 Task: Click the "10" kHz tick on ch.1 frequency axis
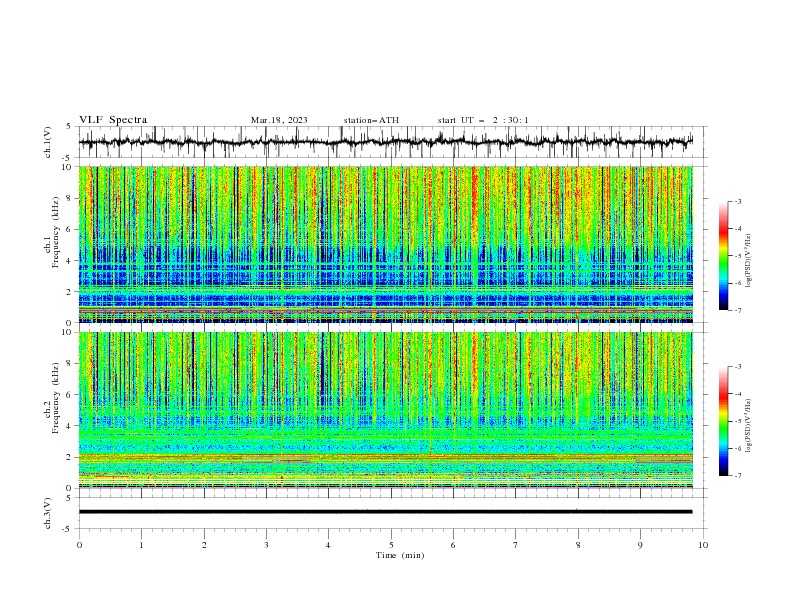[x=67, y=167]
